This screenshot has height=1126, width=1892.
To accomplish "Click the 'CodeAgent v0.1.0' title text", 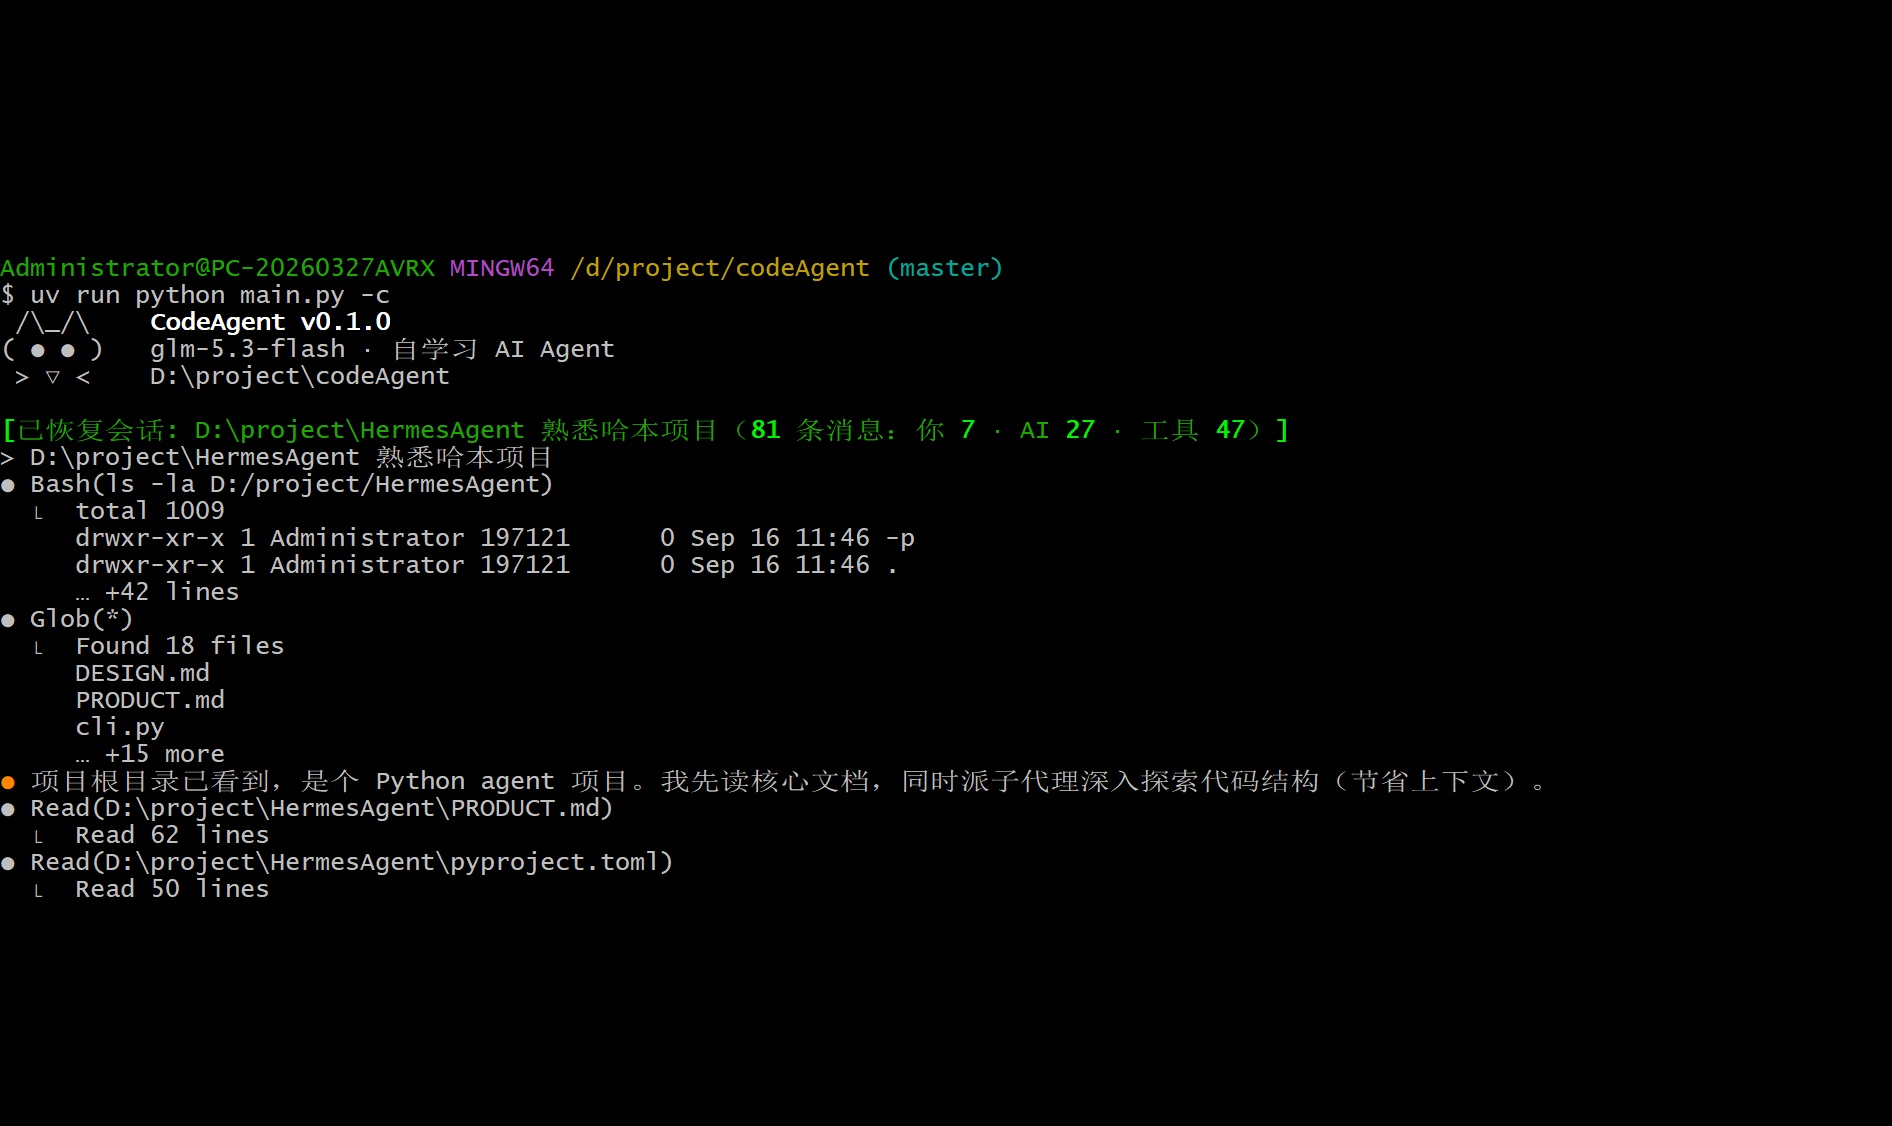I will (270, 322).
